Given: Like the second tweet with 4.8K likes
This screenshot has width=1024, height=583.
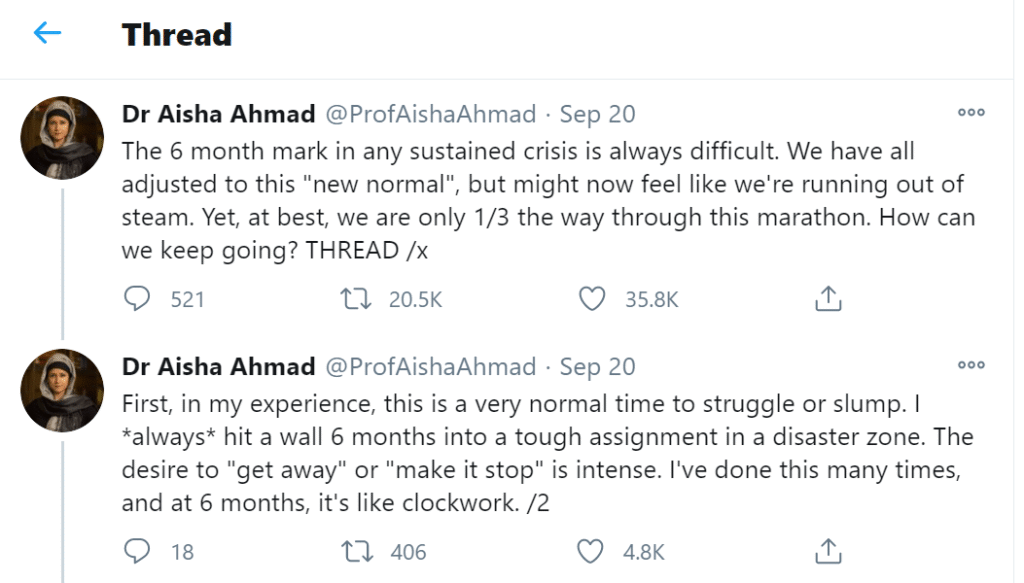Looking at the screenshot, I should point(593,551).
